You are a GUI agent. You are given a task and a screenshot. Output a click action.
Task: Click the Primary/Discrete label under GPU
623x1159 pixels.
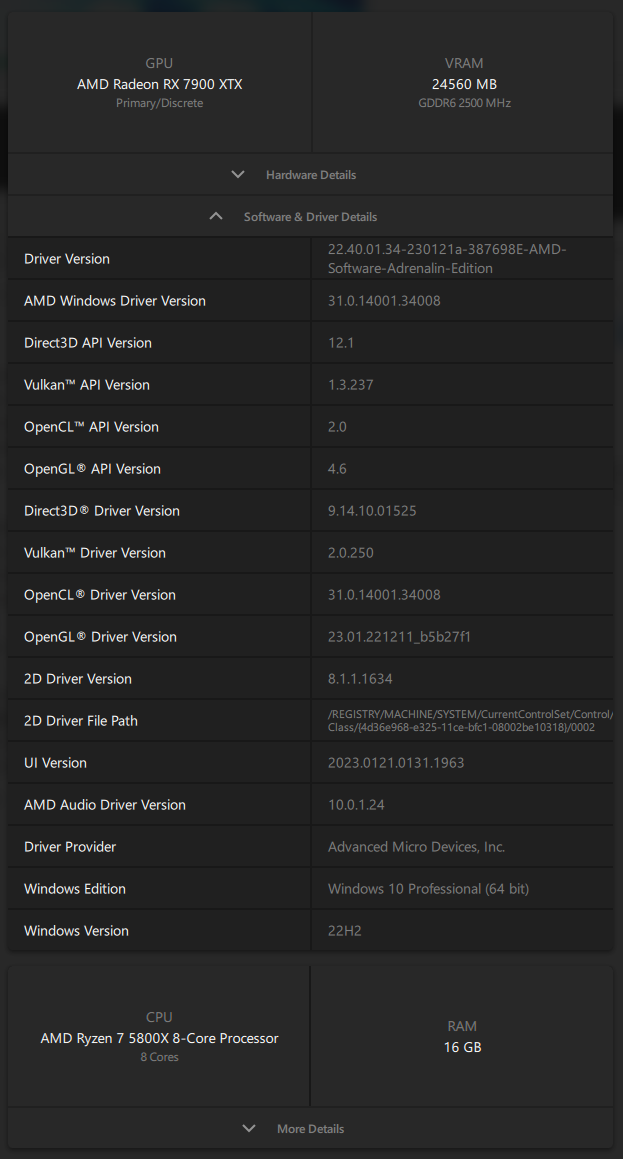(x=160, y=103)
